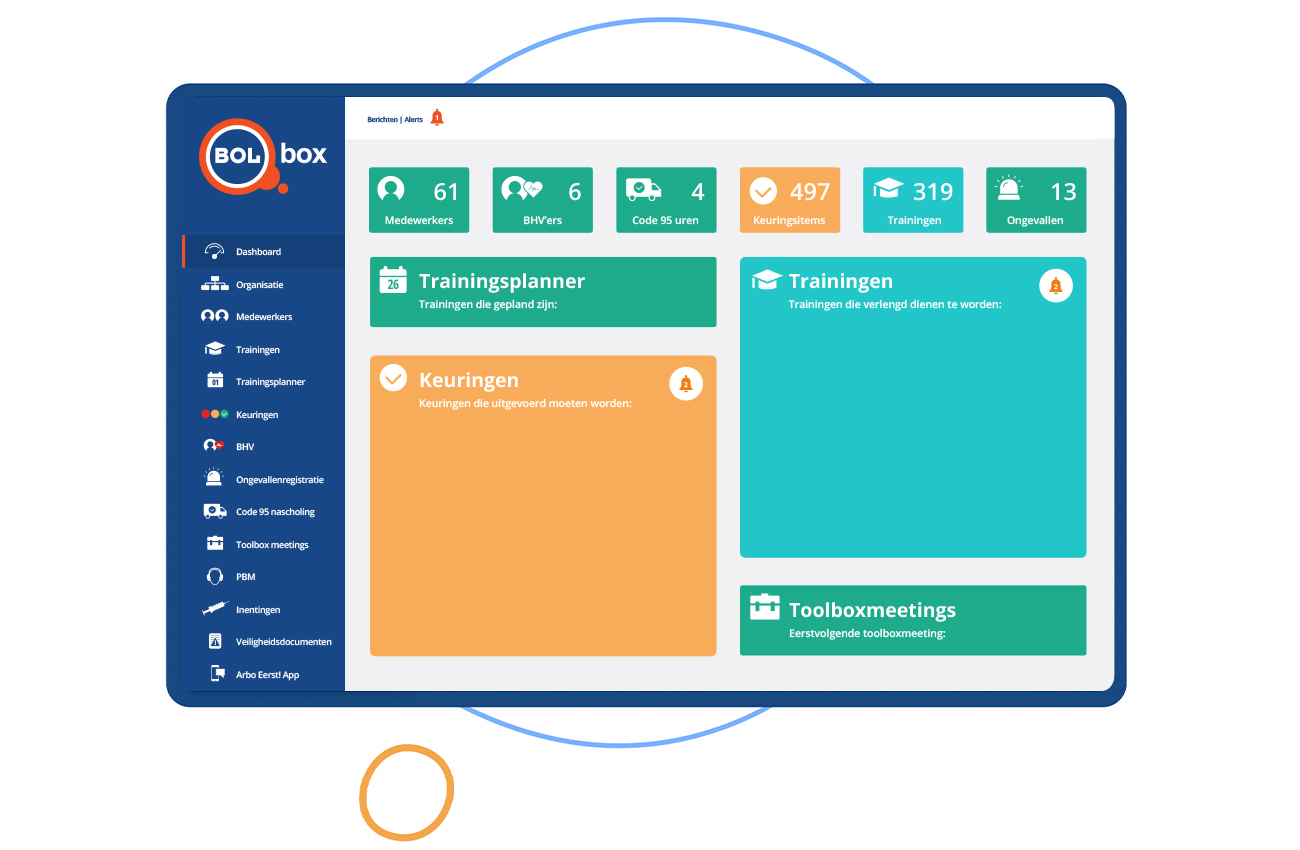Click the bell badge on Keuringen panel
The height and width of the screenshot is (850, 1300).
[686, 383]
